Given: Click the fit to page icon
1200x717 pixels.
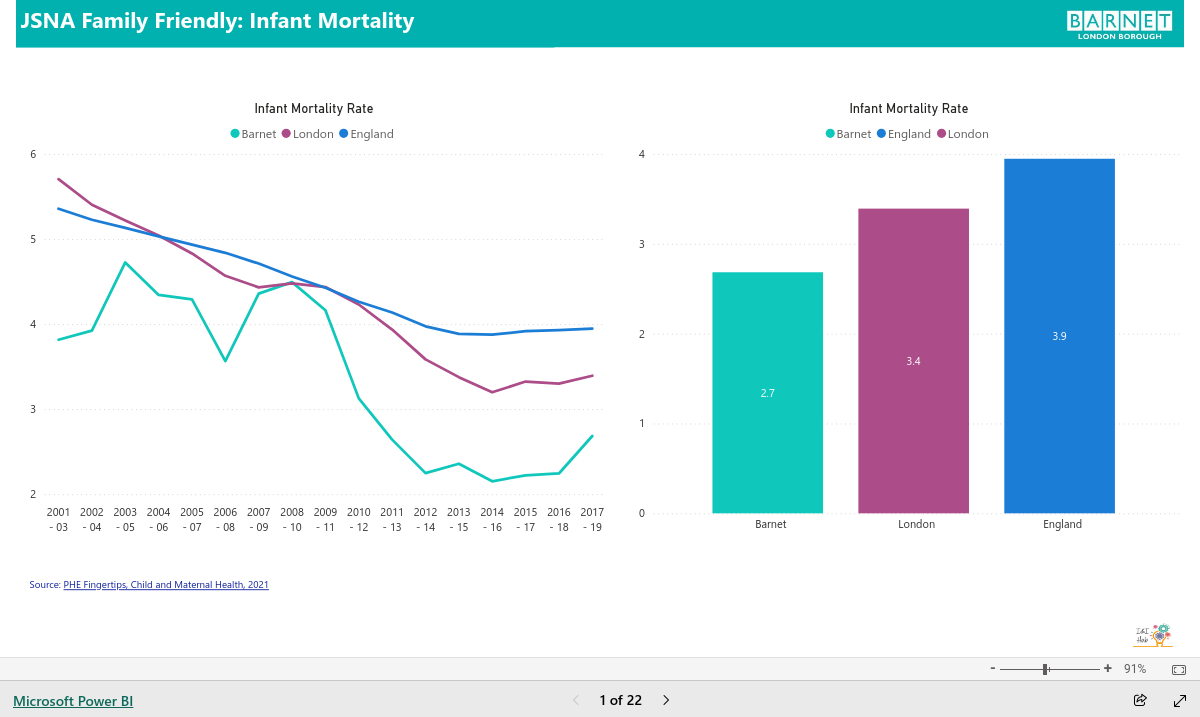Looking at the screenshot, I should coord(1178,669).
